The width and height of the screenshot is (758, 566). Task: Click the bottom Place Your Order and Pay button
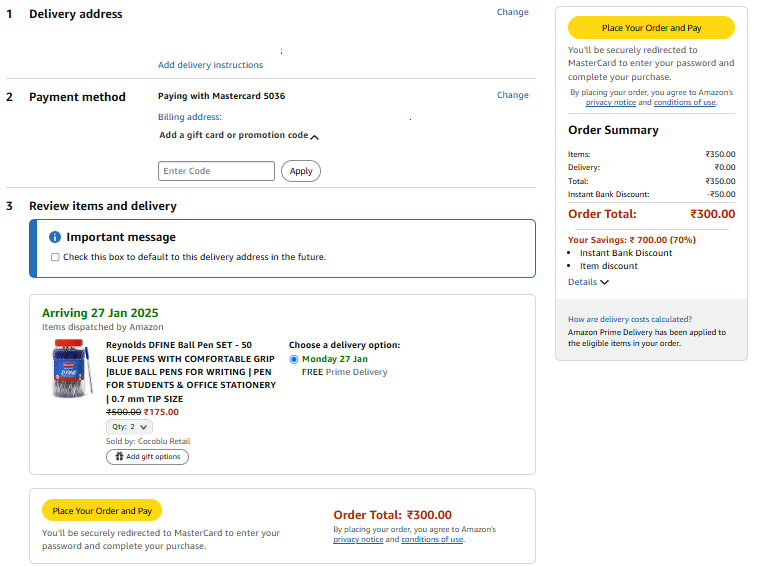click(102, 510)
